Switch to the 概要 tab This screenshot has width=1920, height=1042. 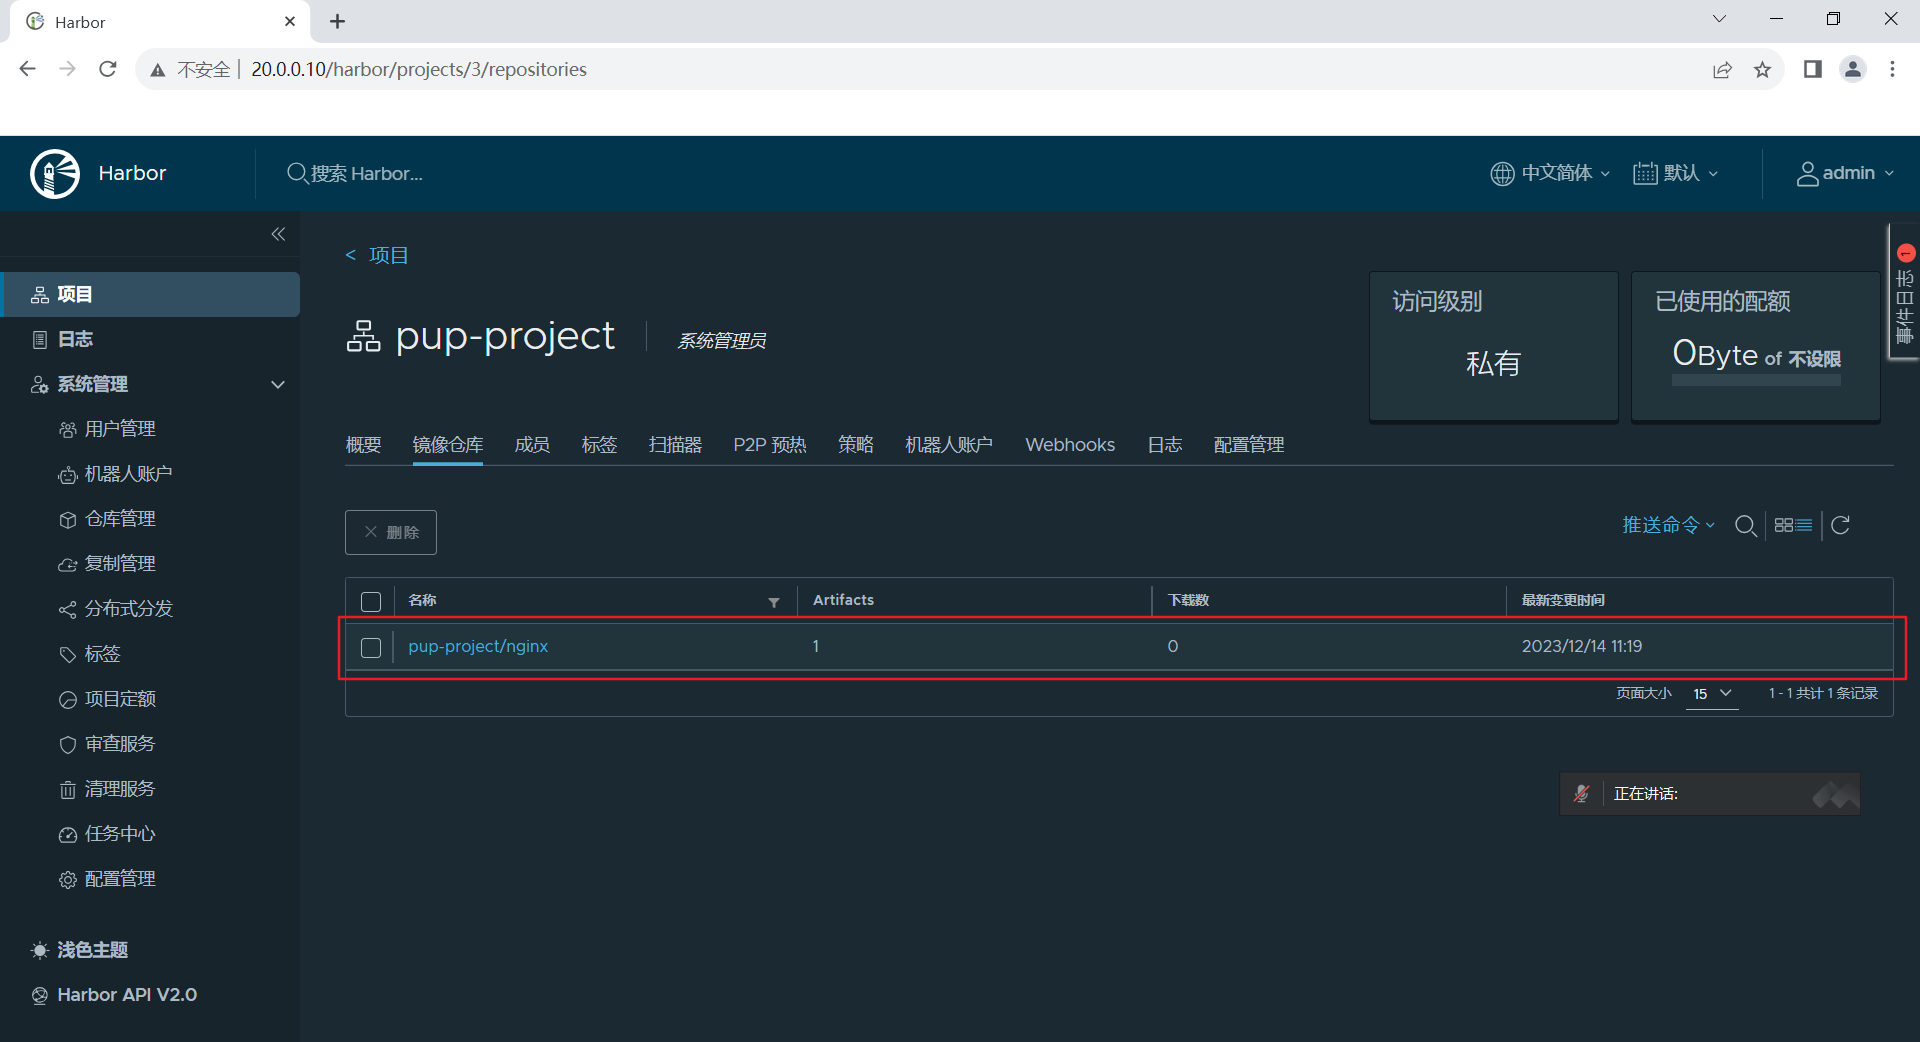pyautogui.click(x=363, y=445)
